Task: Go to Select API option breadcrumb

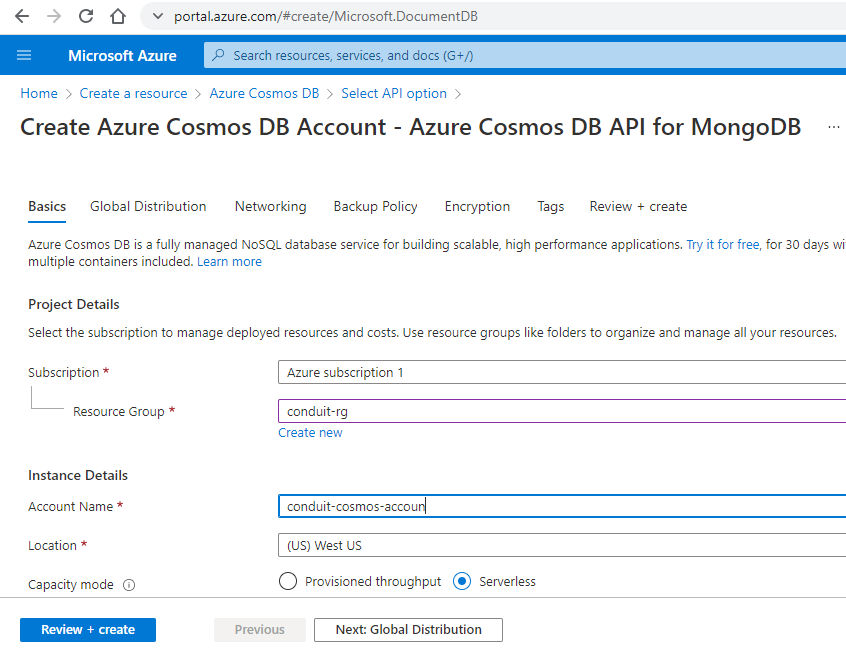Action: [x=394, y=93]
